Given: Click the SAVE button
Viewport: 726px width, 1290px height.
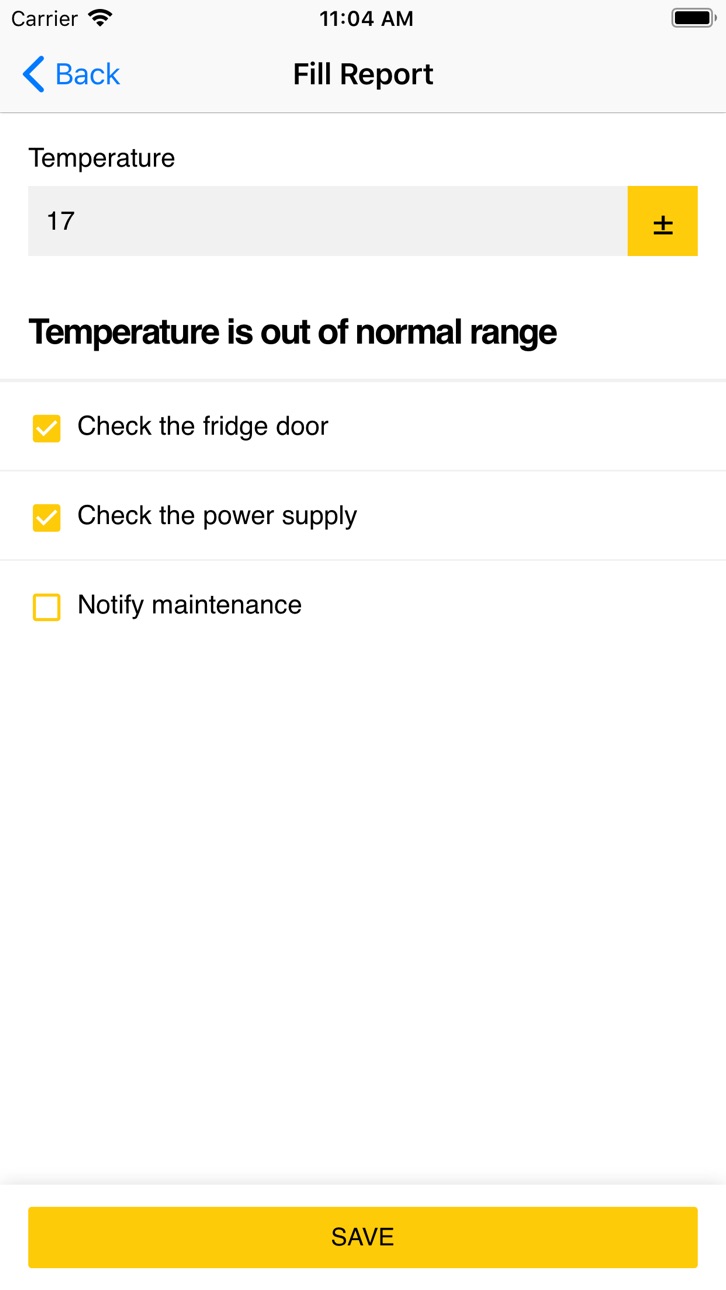Looking at the screenshot, I should [363, 1237].
